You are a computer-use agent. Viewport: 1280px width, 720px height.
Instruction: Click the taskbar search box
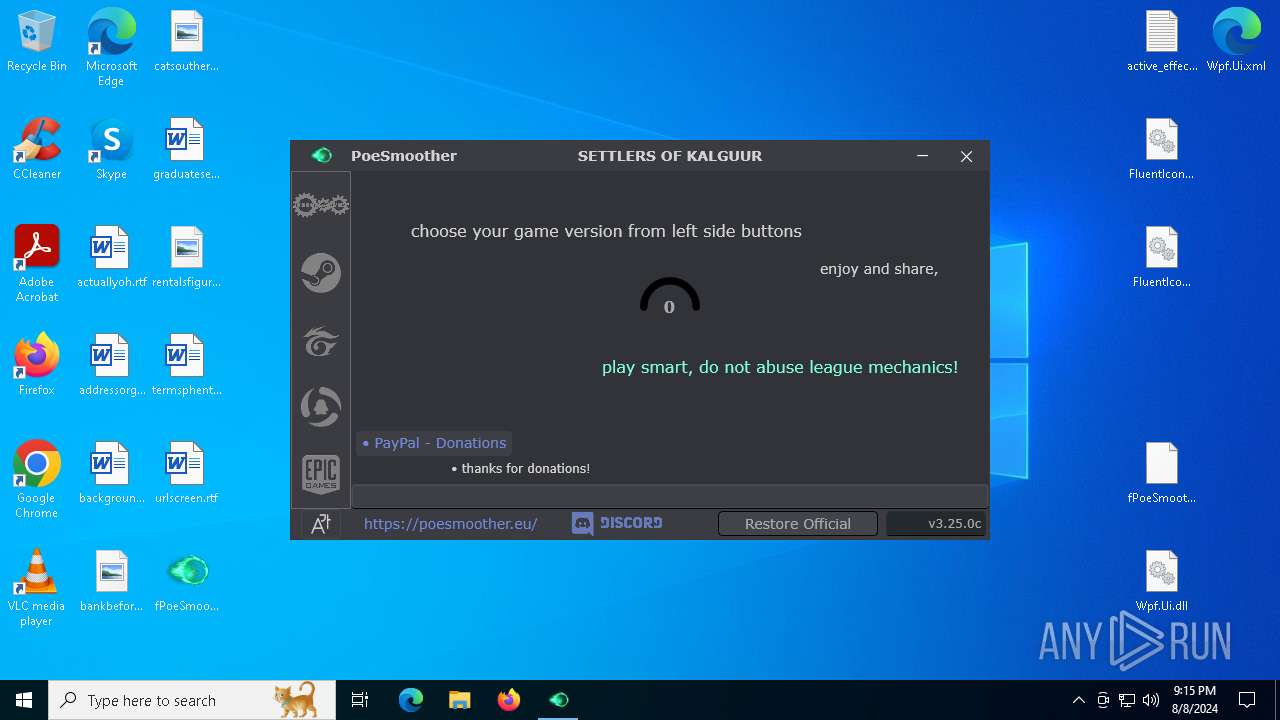tap(192, 700)
